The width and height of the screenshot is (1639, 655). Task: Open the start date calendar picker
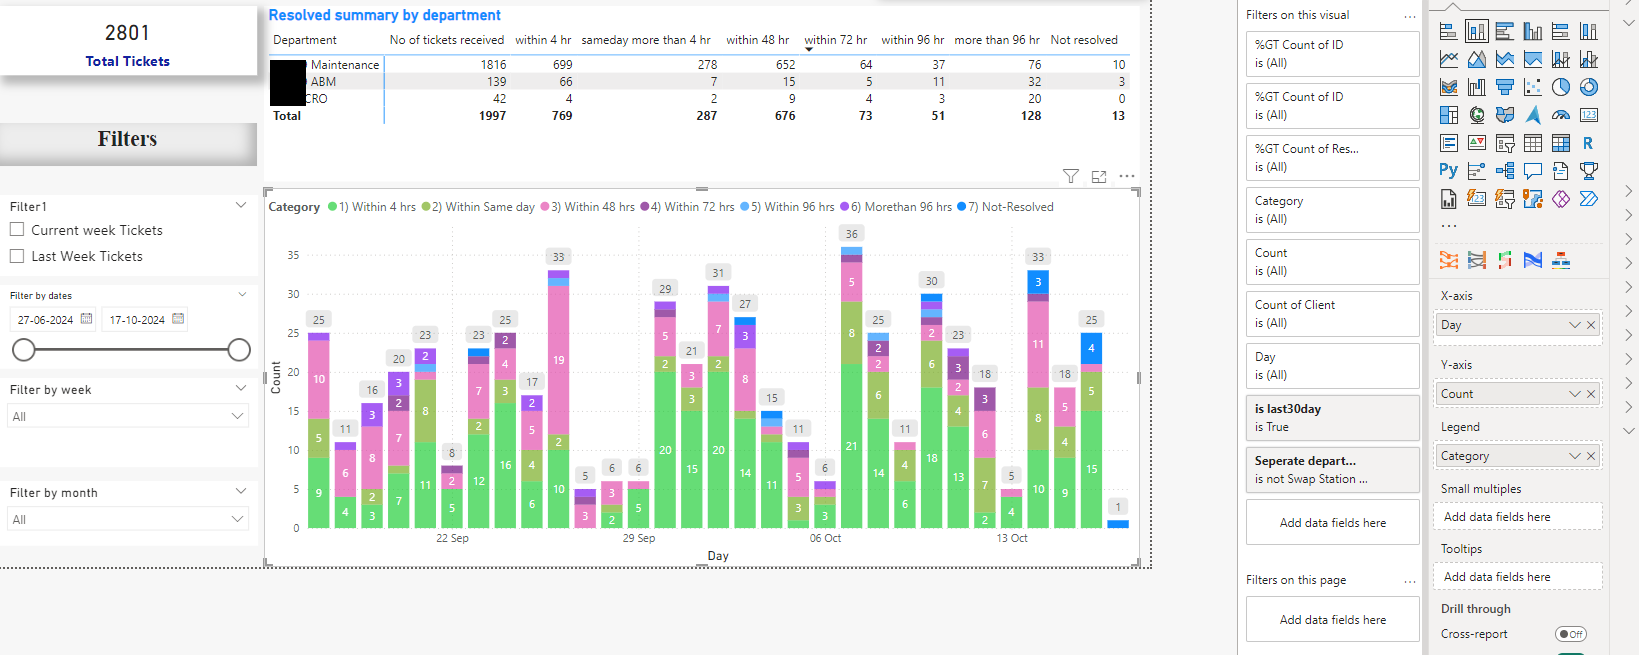86,319
